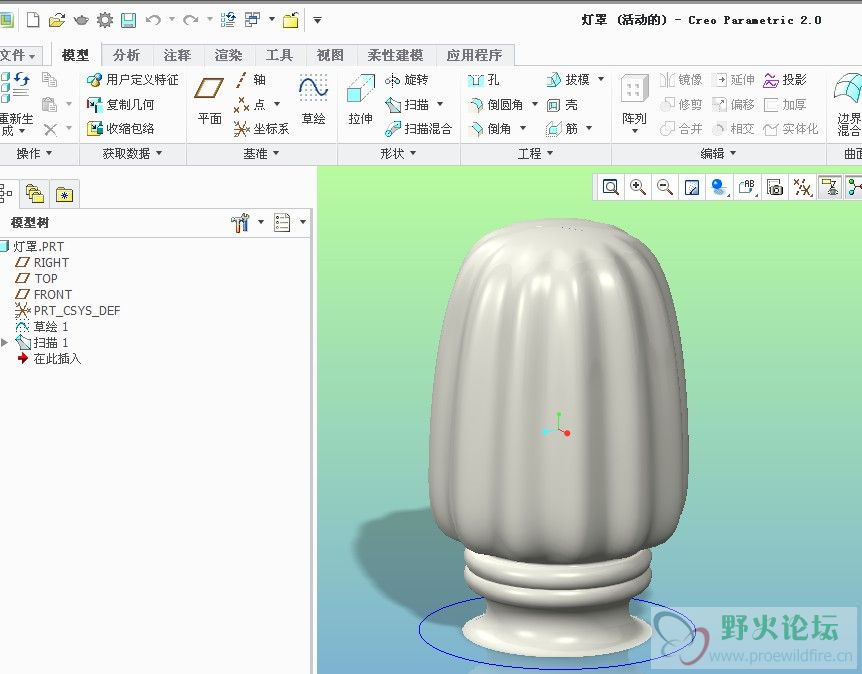Select the 拔模 draft tool
Viewport: 862px width, 674px height.
tap(568, 80)
